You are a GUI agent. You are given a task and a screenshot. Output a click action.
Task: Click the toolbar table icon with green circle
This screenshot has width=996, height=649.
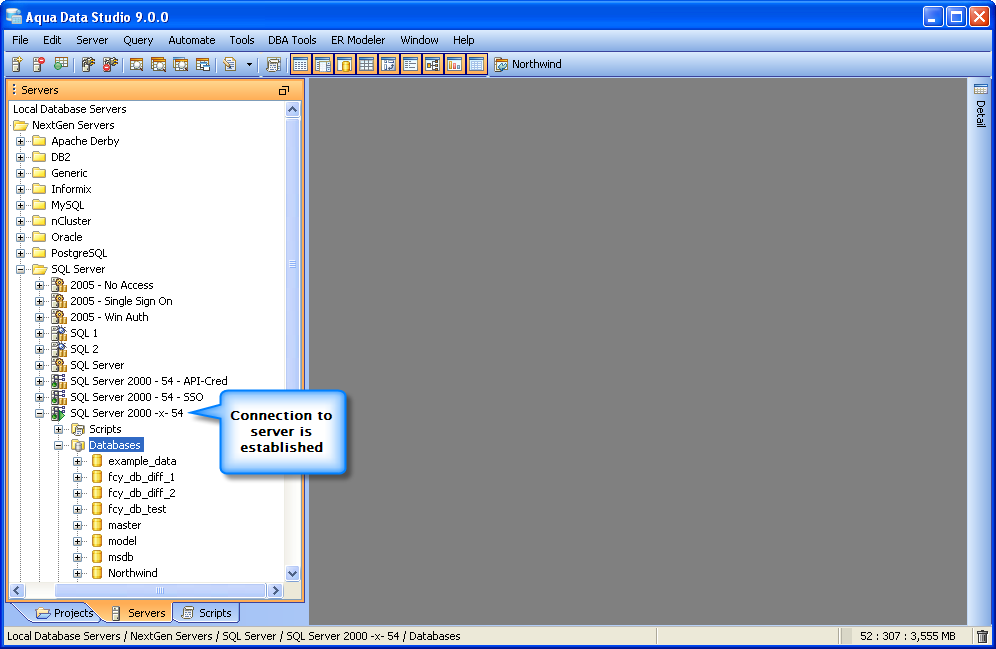tap(61, 64)
